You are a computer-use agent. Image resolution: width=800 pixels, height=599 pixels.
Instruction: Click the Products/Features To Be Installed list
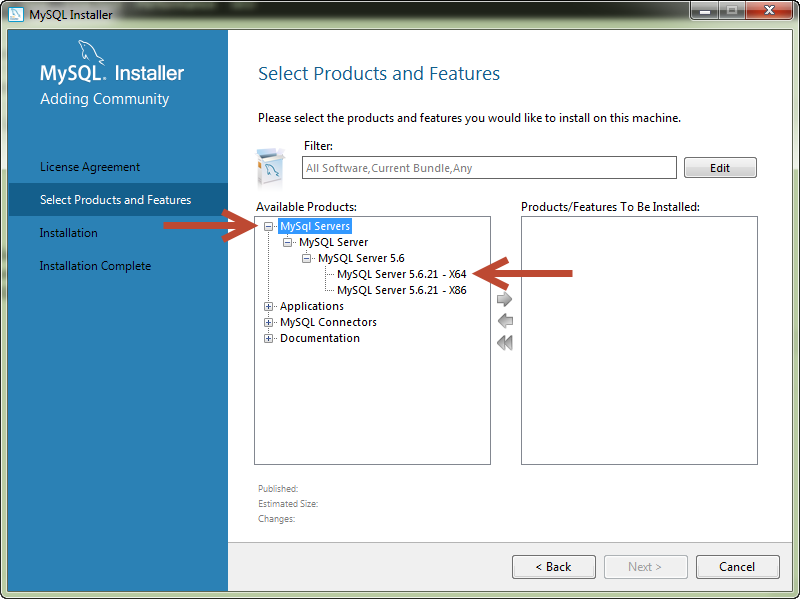pos(639,340)
